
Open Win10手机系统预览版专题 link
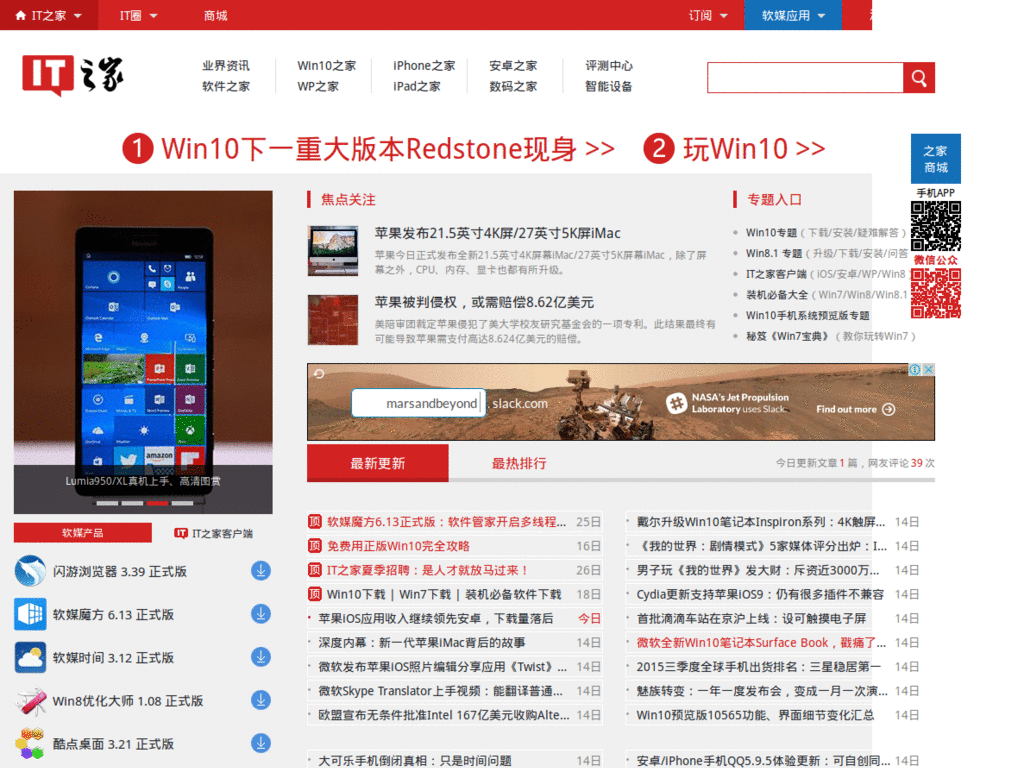(807, 315)
